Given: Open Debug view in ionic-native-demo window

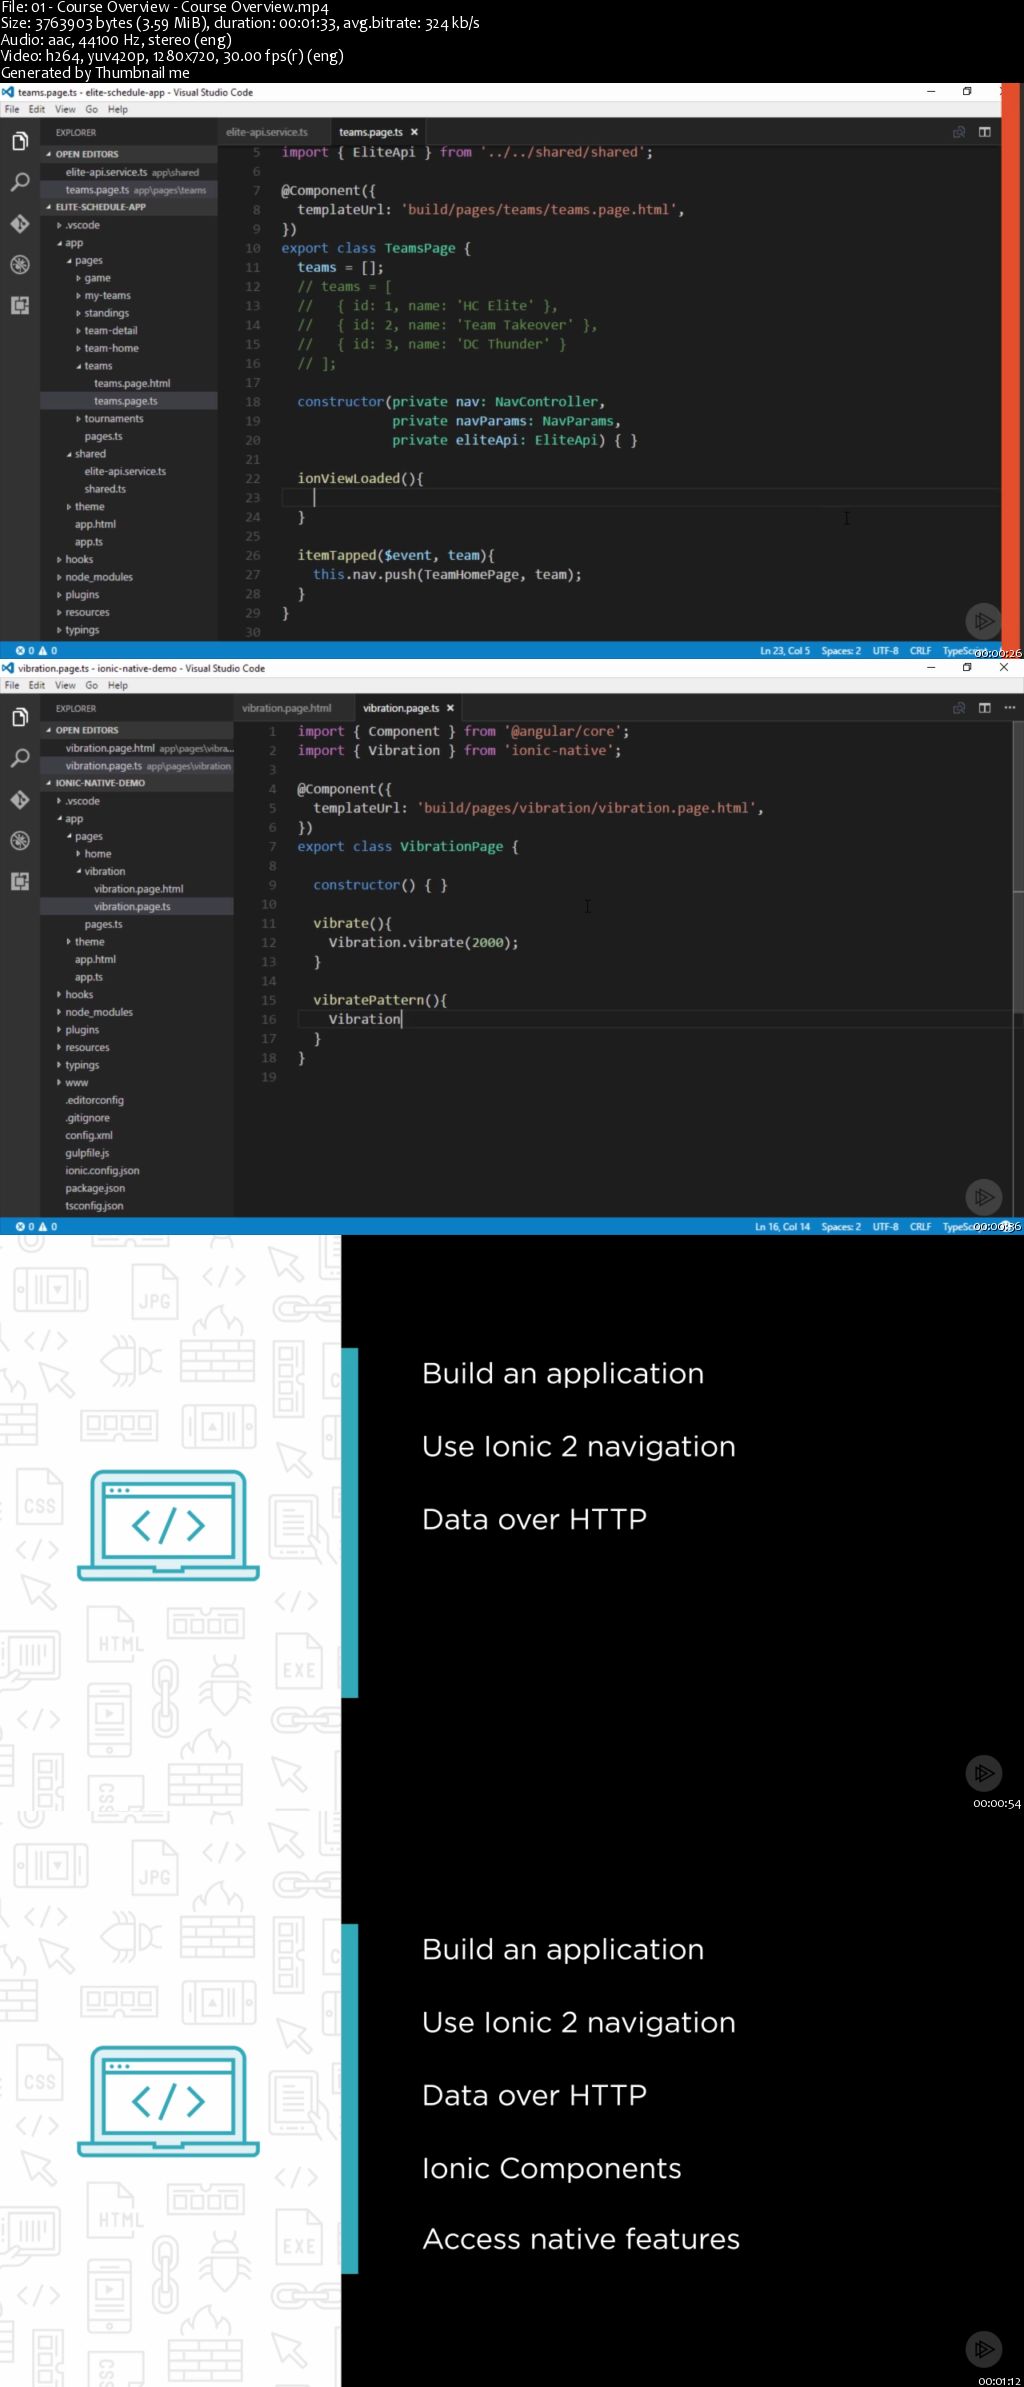Looking at the screenshot, I should (19, 840).
